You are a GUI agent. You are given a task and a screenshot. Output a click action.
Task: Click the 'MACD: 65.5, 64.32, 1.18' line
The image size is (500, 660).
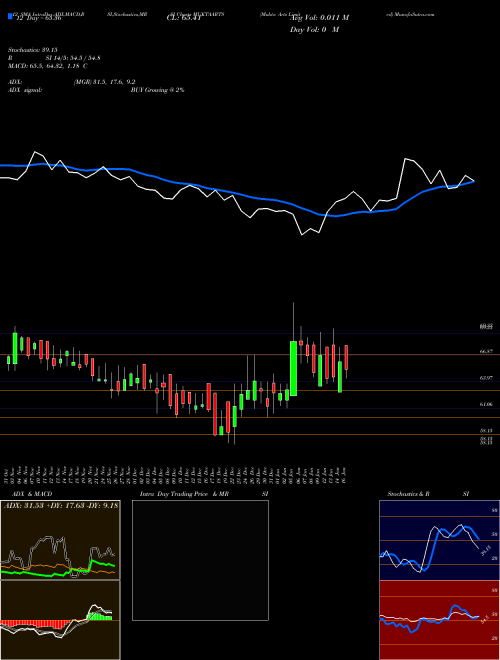click(x=47, y=66)
